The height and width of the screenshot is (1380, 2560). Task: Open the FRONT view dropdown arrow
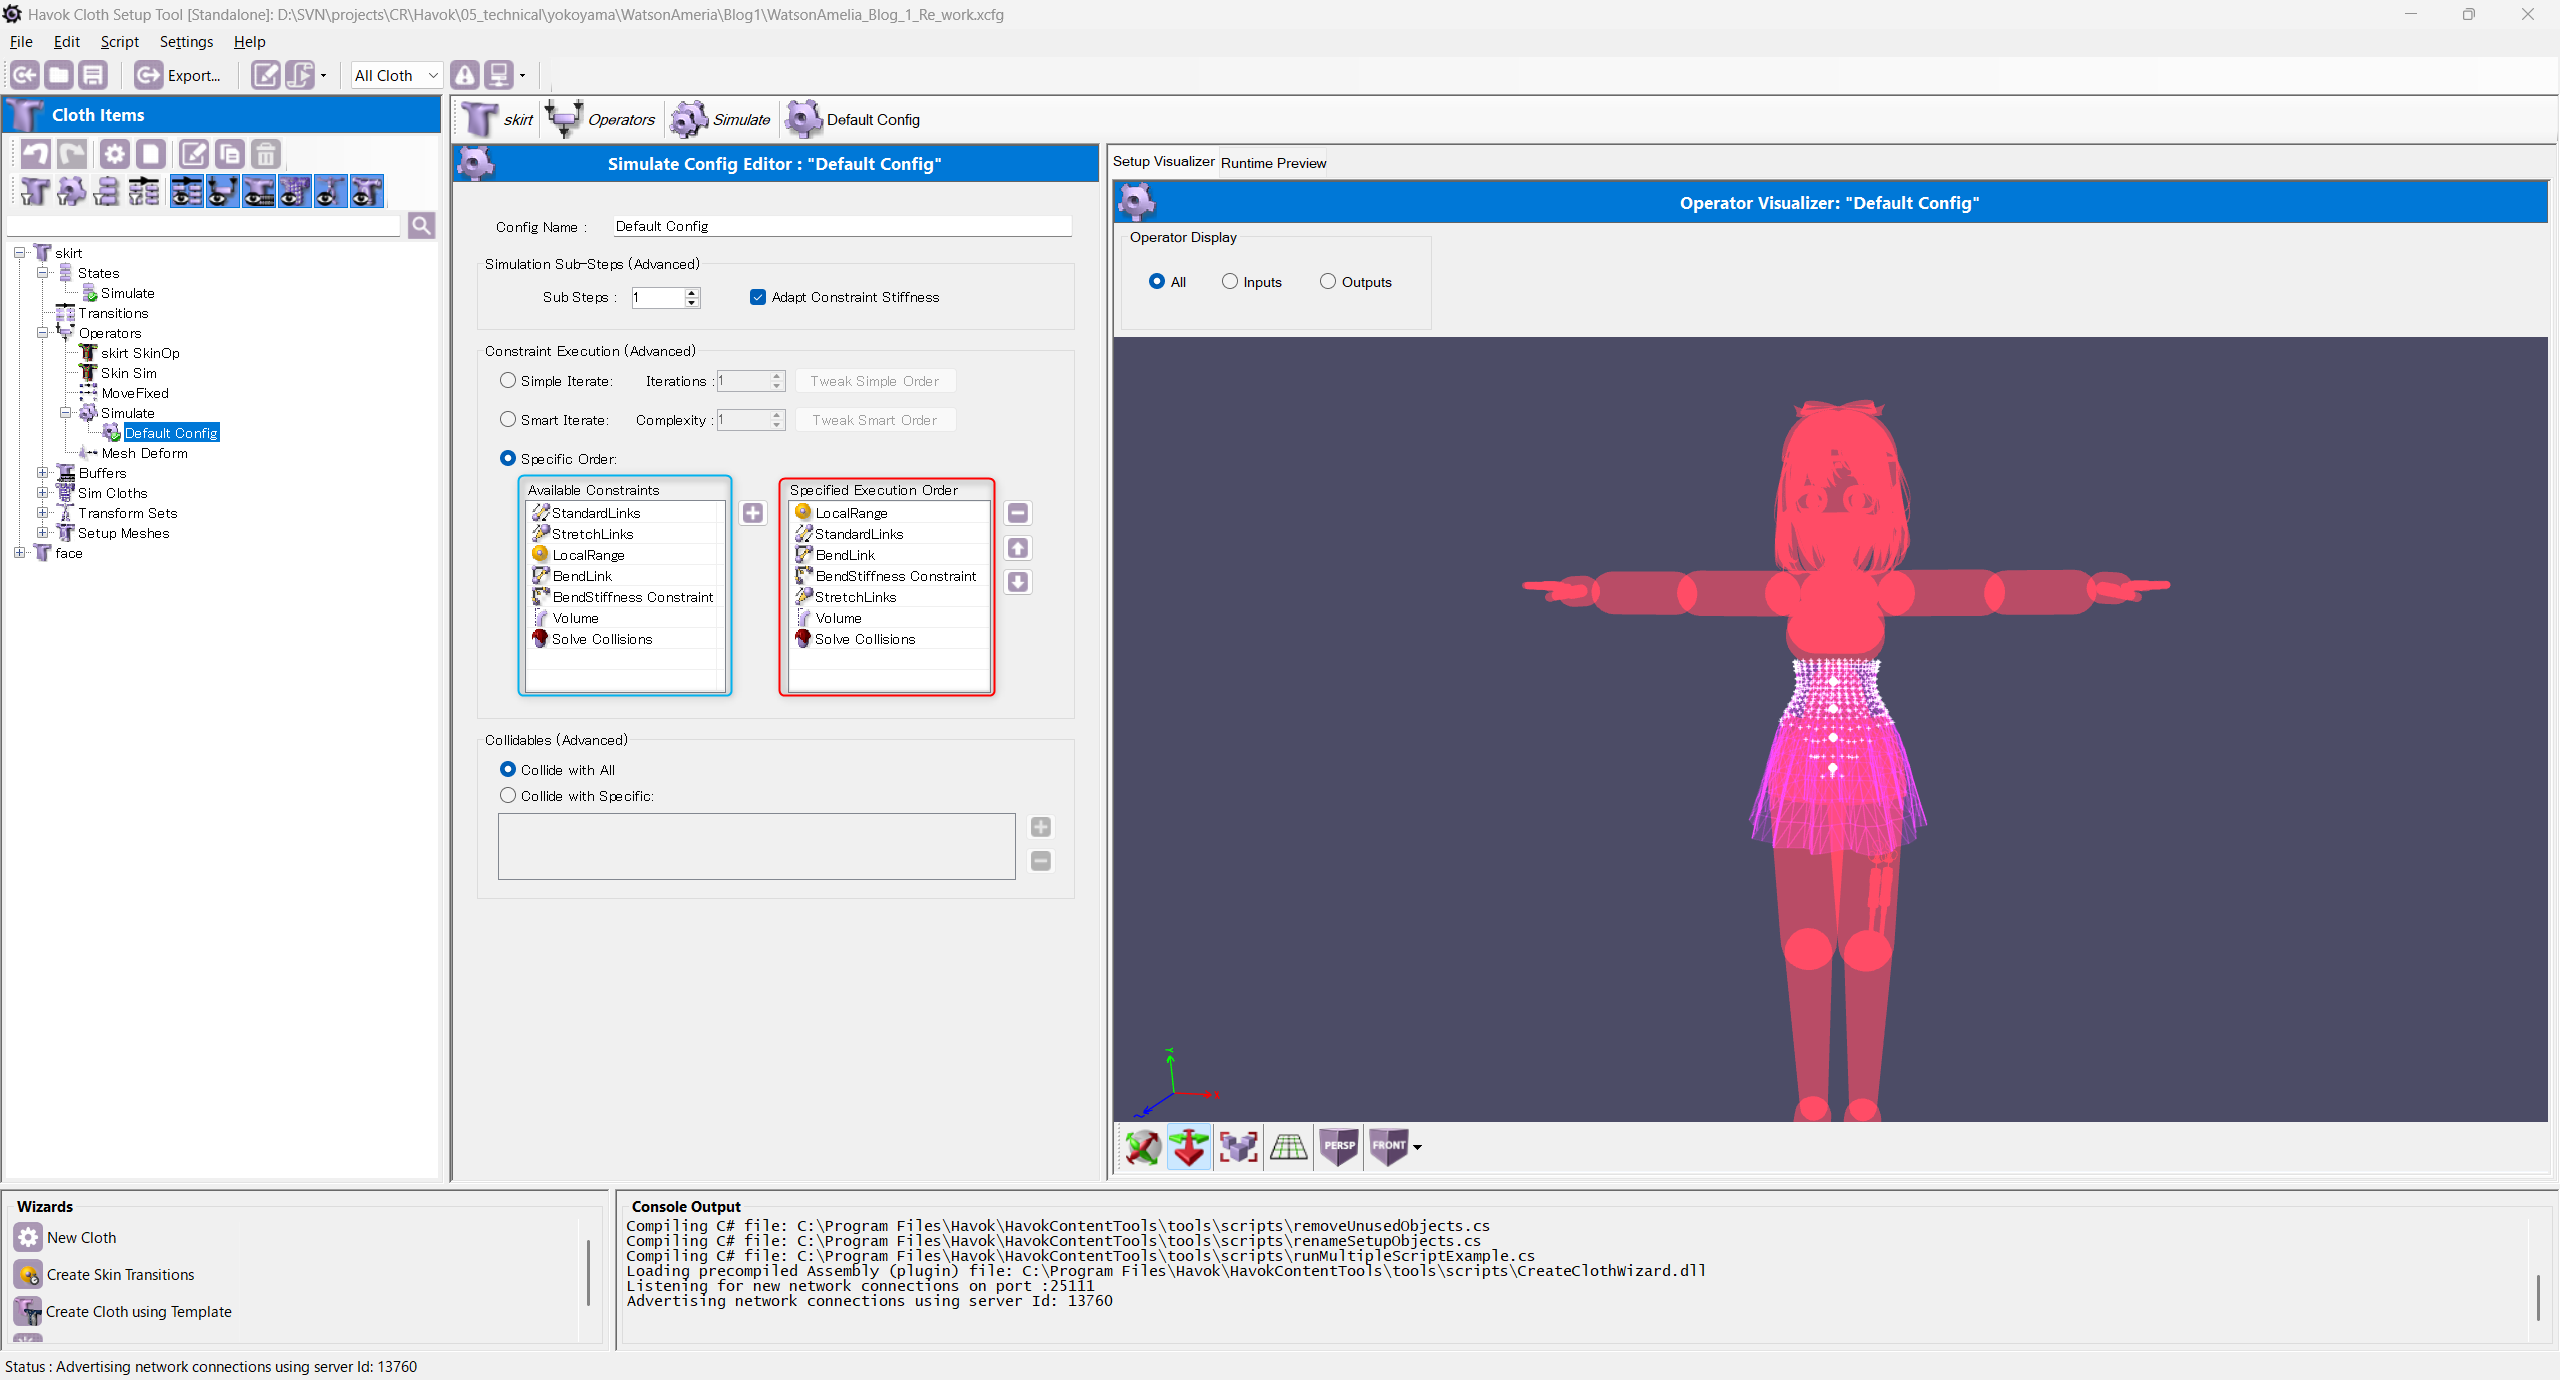pos(1417,1147)
